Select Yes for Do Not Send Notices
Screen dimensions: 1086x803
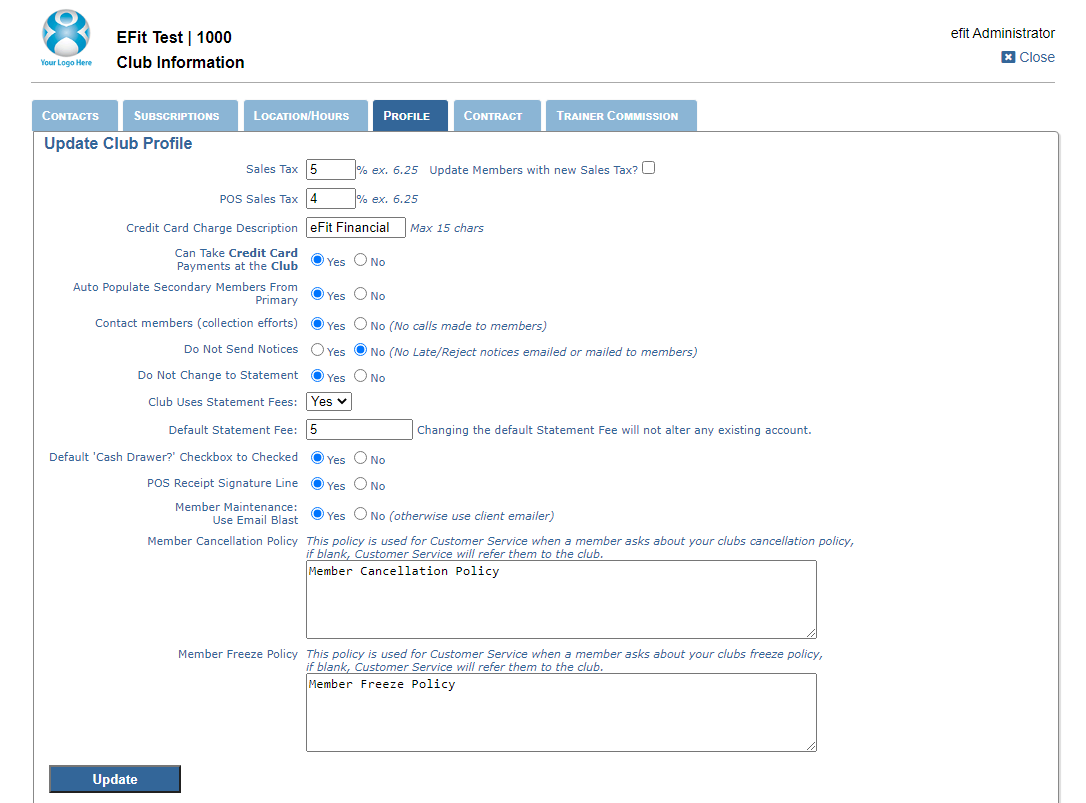tap(317, 350)
